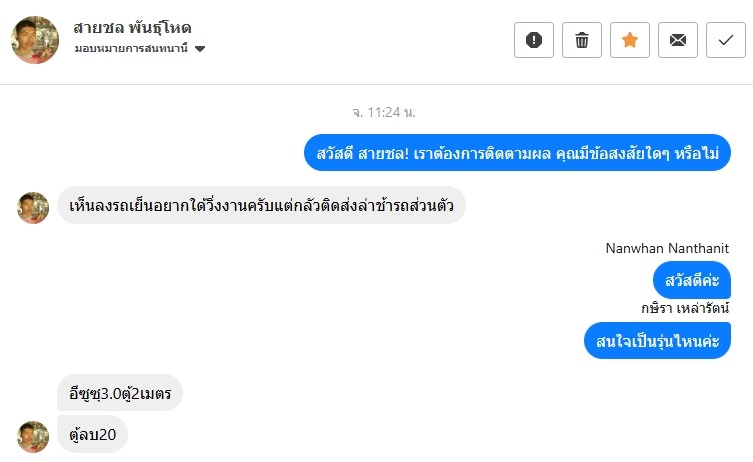Viewport: 753px width, 462px height.
Task: Click the contact's header profile picture
Action: tap(35, 39)
